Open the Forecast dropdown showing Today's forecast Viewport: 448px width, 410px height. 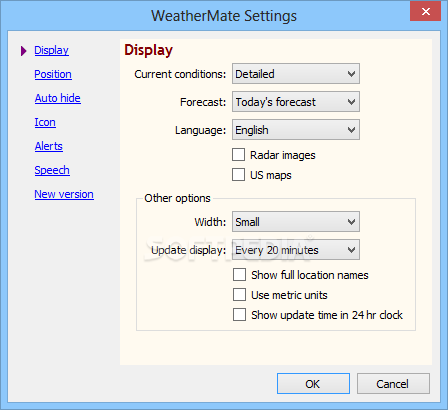(296, 102)
